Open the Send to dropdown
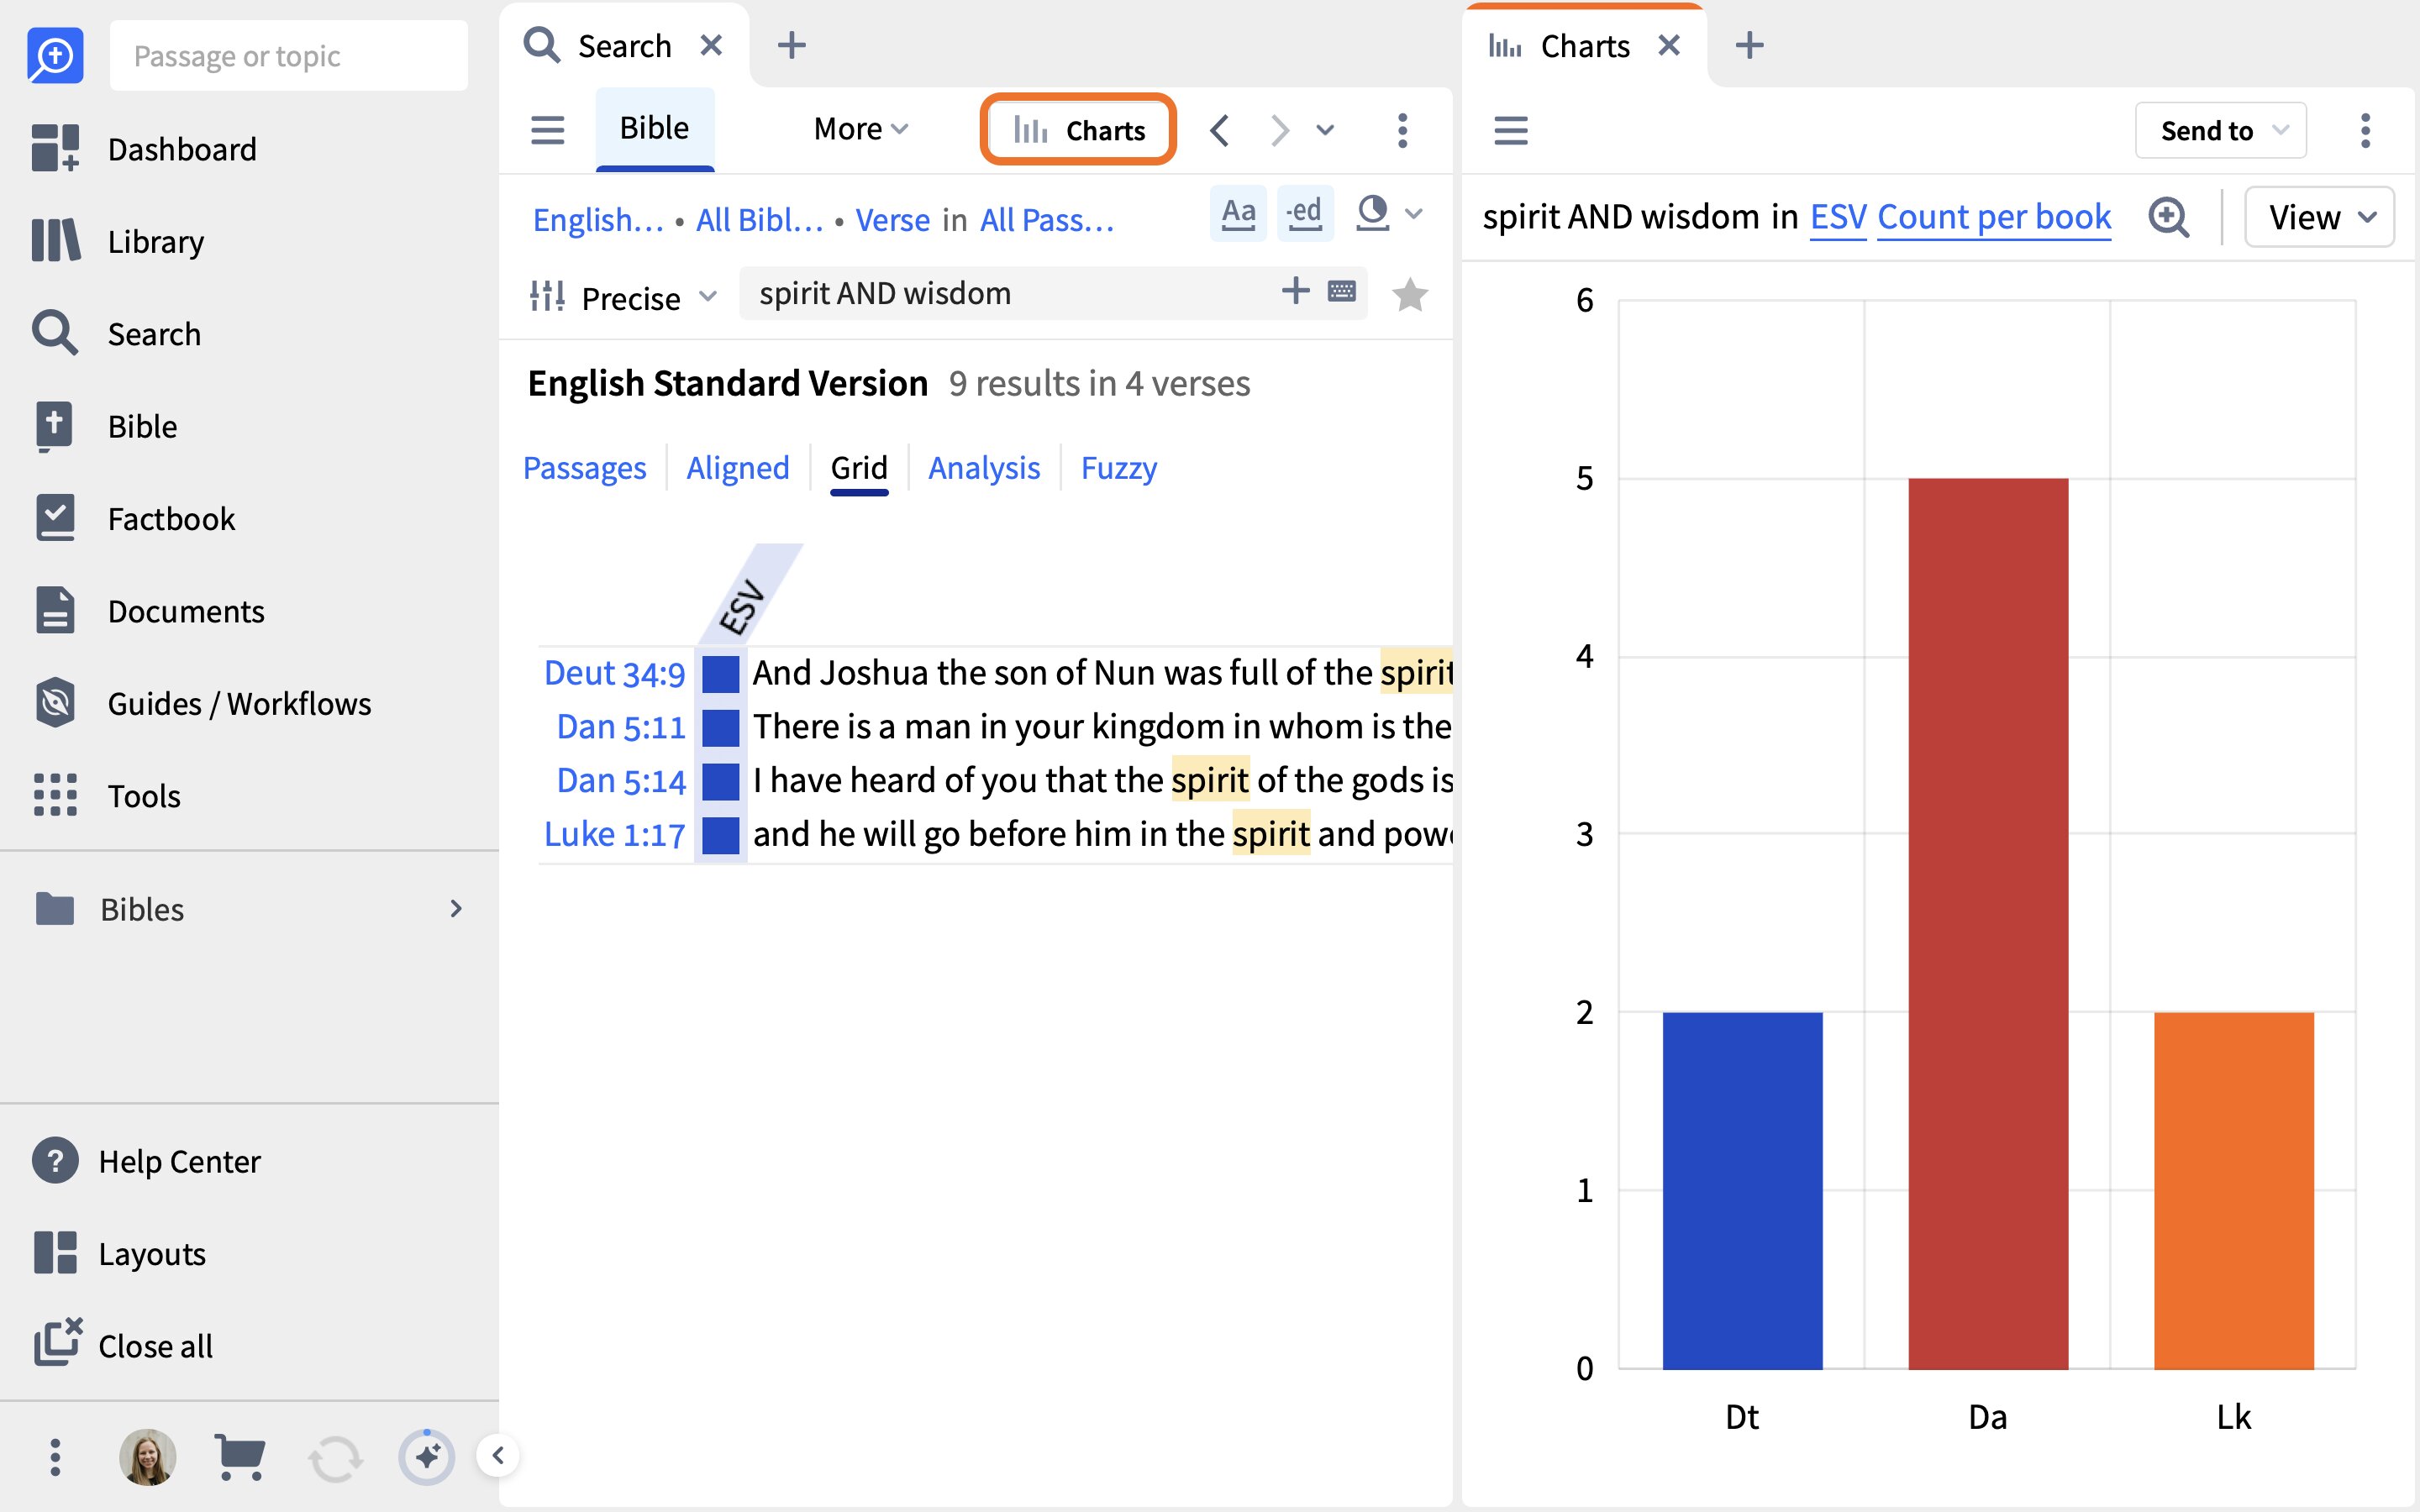This screenshot has width=2420, height=1512. tap(2220, 130)
